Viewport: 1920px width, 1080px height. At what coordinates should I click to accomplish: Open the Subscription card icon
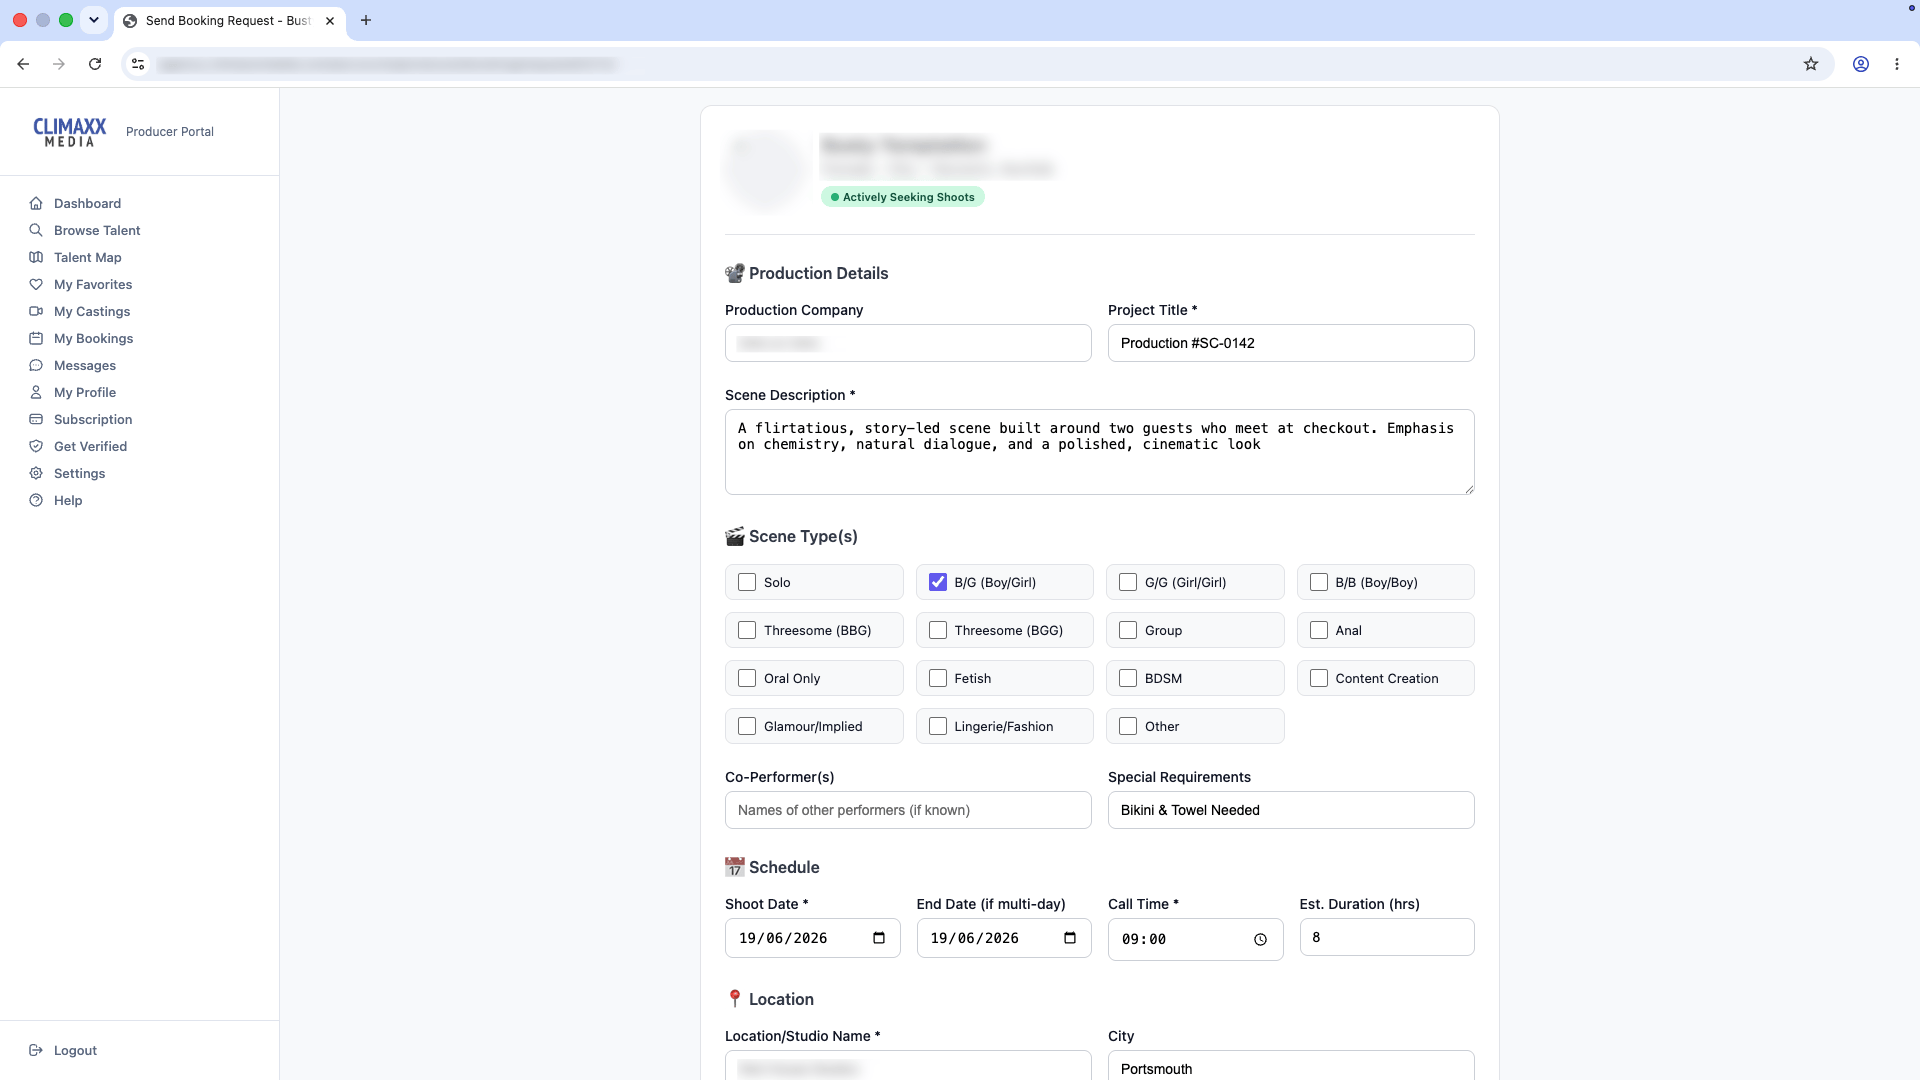[x=36, y=419]
